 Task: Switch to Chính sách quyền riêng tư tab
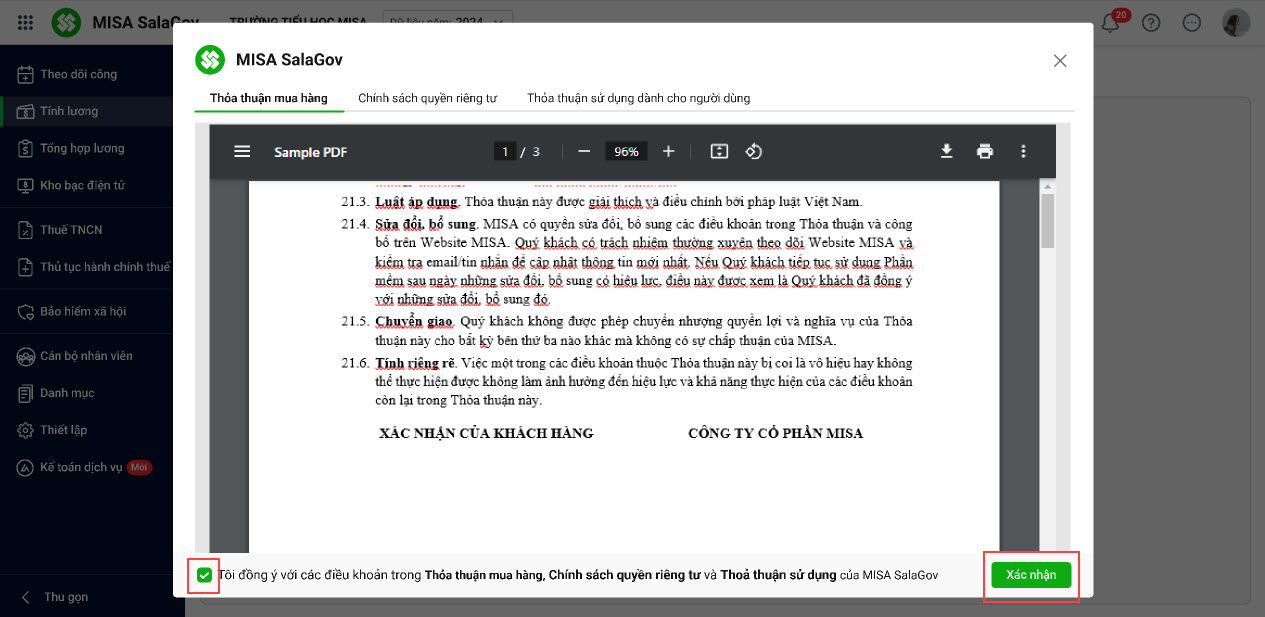[x=427, y=98]
